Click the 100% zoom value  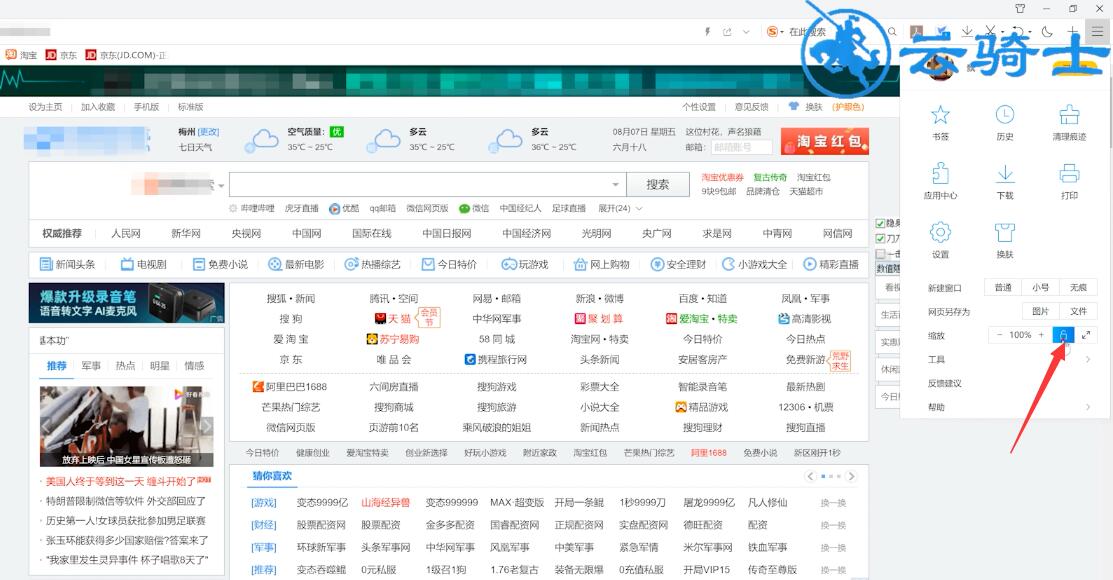pyautogui.click(x=1020, y=335)
